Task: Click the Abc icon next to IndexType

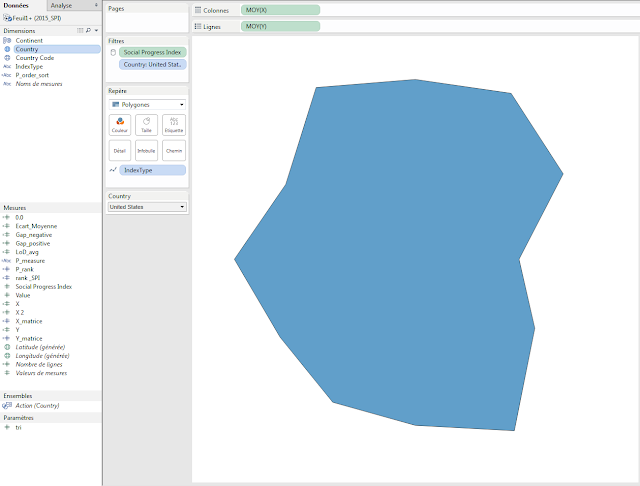Action: point(7,67)
